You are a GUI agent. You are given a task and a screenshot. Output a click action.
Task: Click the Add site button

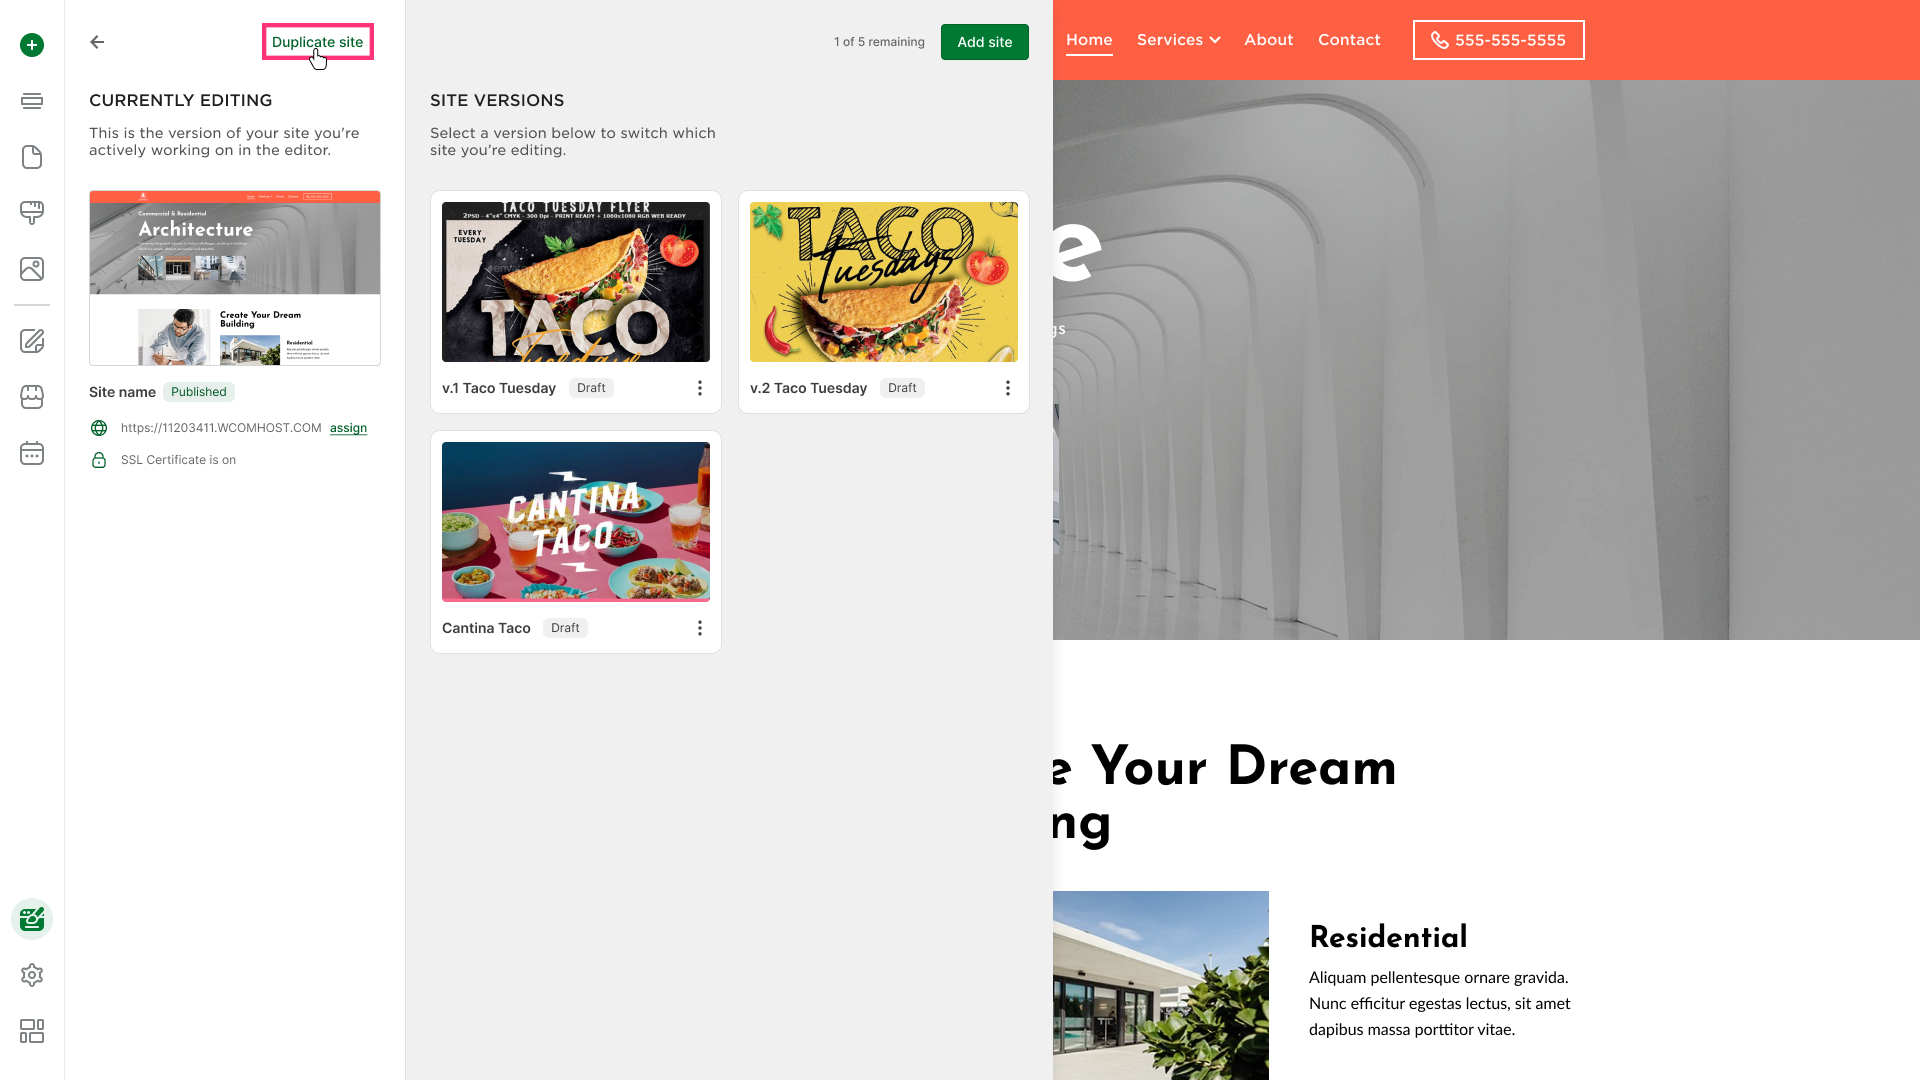[985, 42]
